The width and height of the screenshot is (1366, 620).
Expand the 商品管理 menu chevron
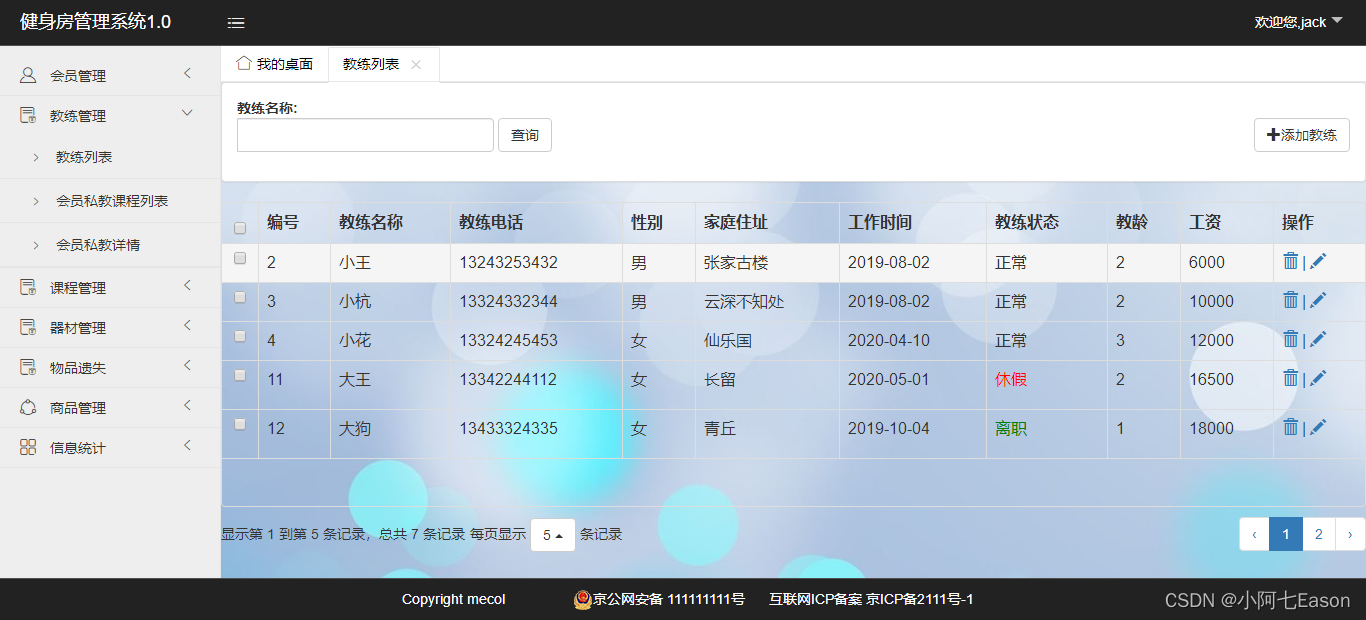187,405
